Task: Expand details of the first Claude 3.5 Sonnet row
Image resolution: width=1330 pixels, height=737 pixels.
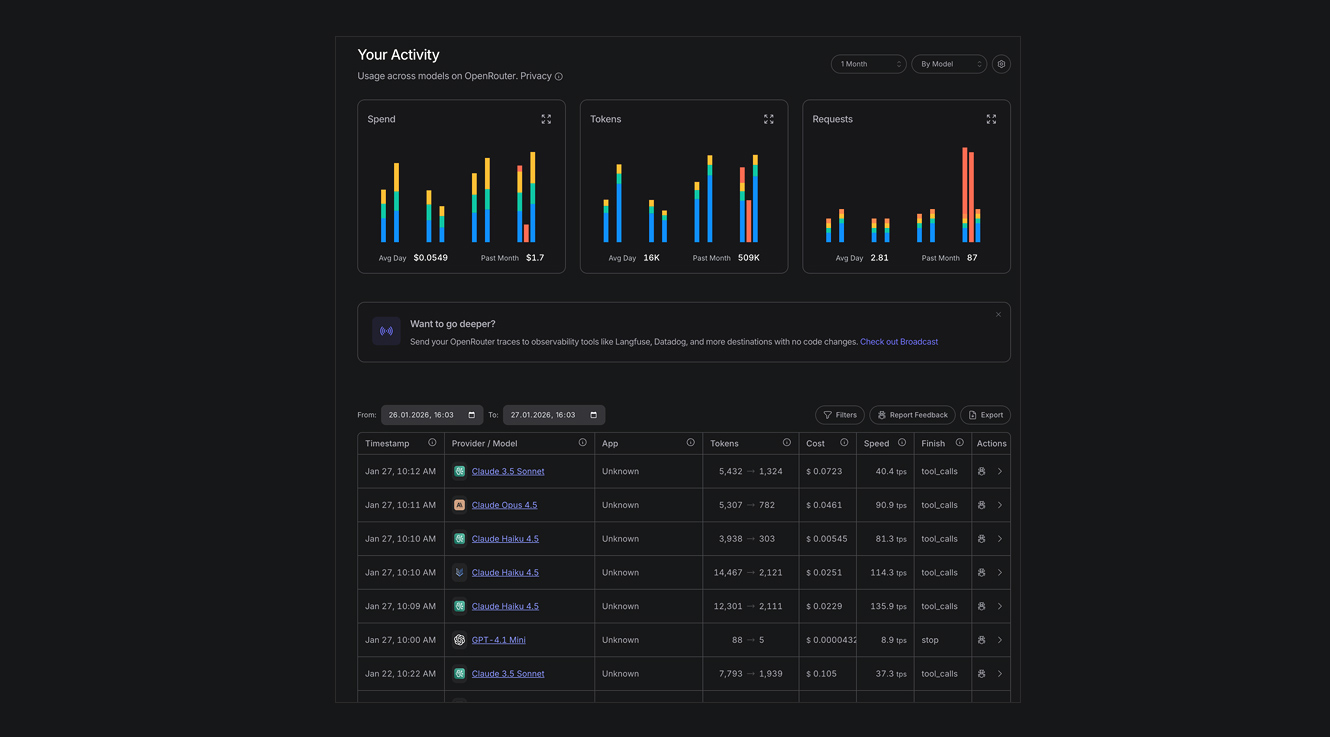Action: point(1000,471)
